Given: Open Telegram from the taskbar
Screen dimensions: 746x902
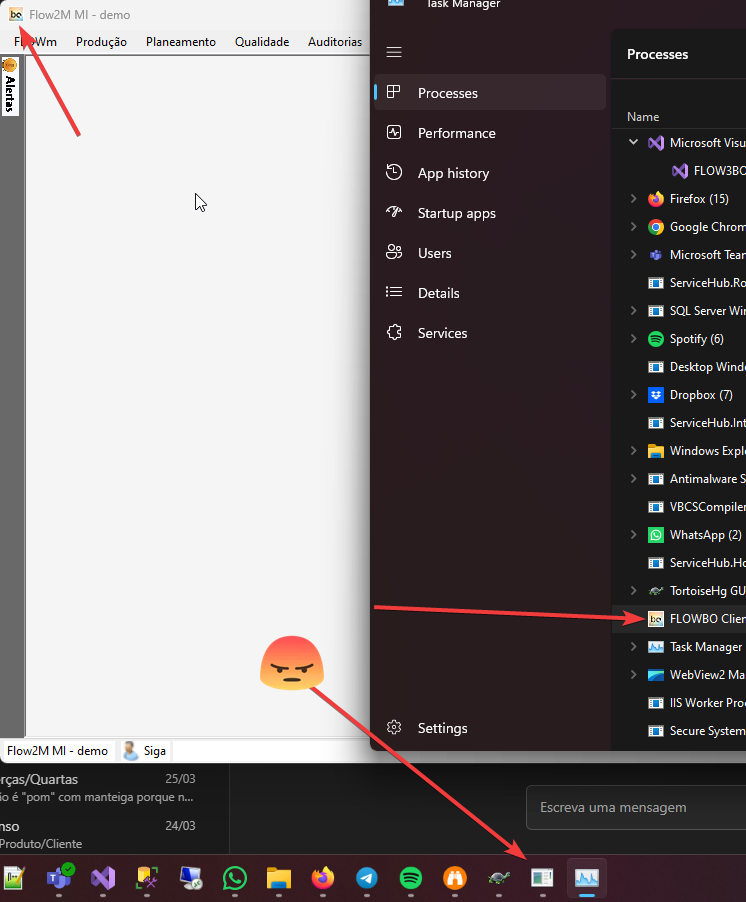Looking at the screenshot, I should coord(367,878).
